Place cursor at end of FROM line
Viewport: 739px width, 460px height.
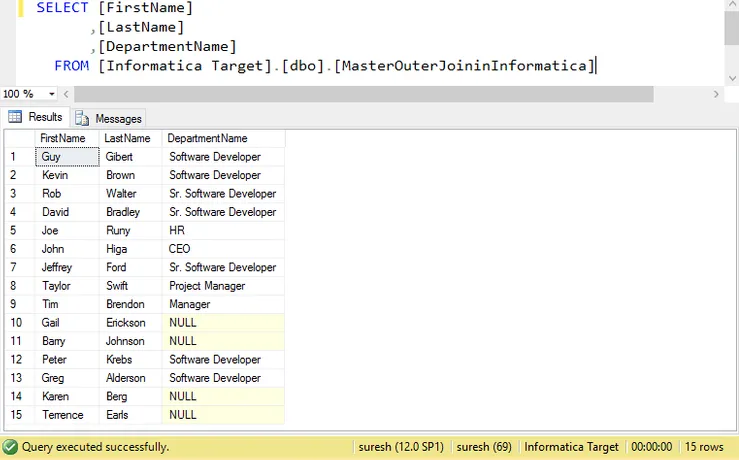coord(596,66)
